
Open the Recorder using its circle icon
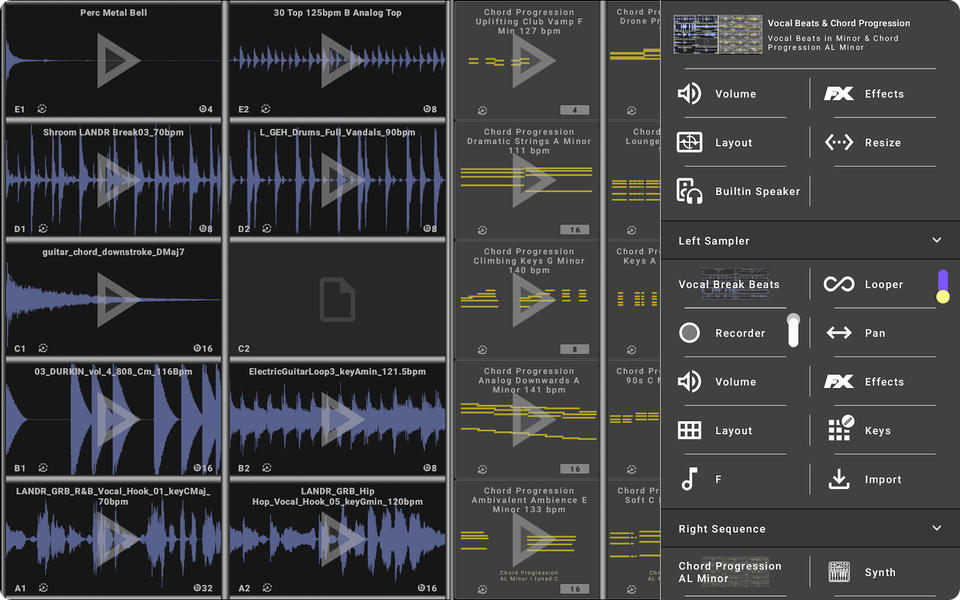(723, 332)
